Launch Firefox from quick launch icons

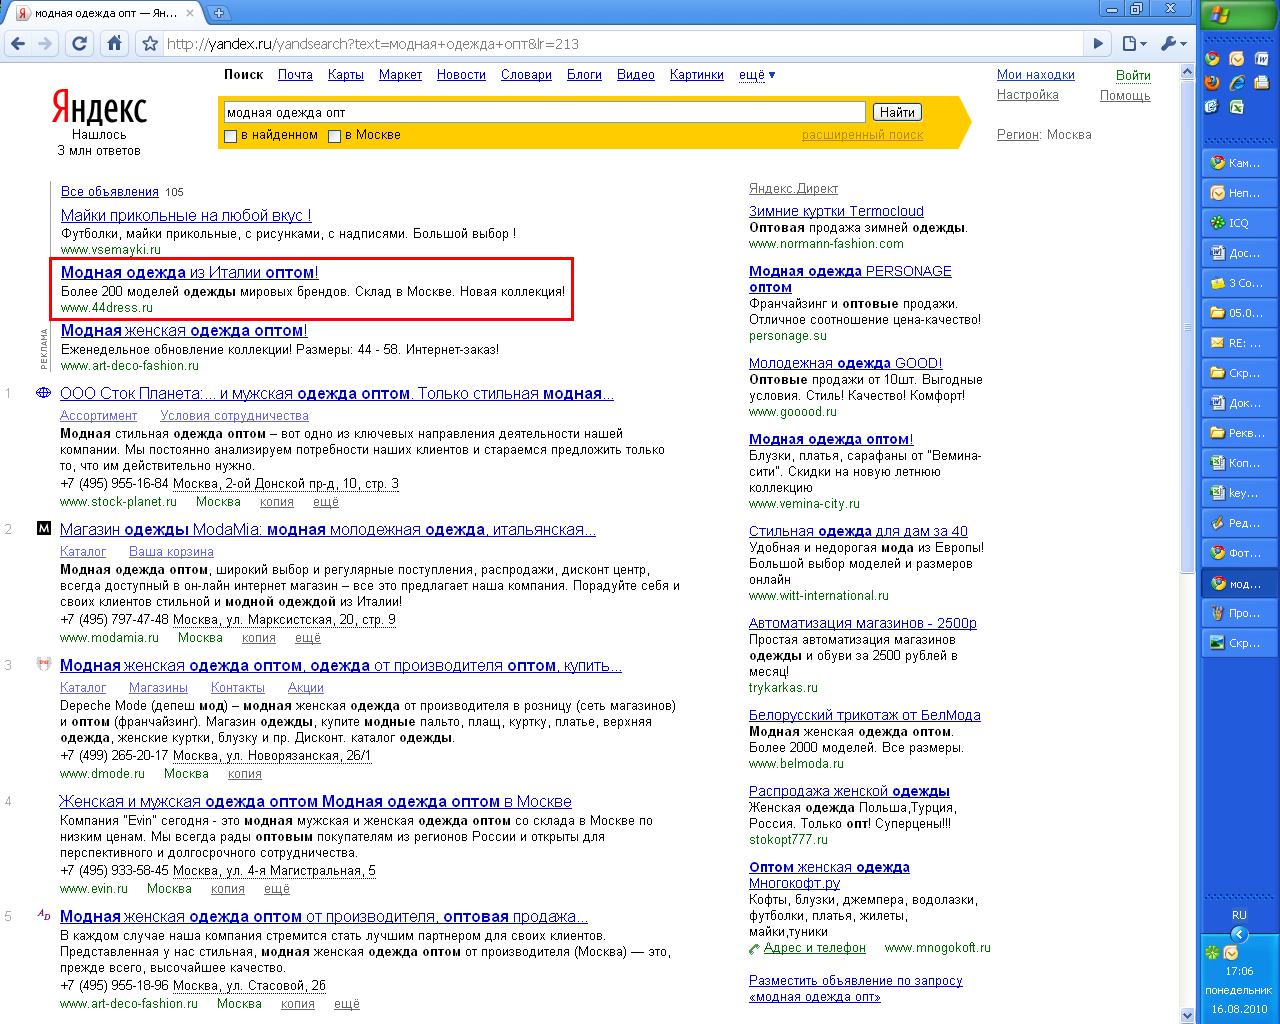pos(1212,82)
